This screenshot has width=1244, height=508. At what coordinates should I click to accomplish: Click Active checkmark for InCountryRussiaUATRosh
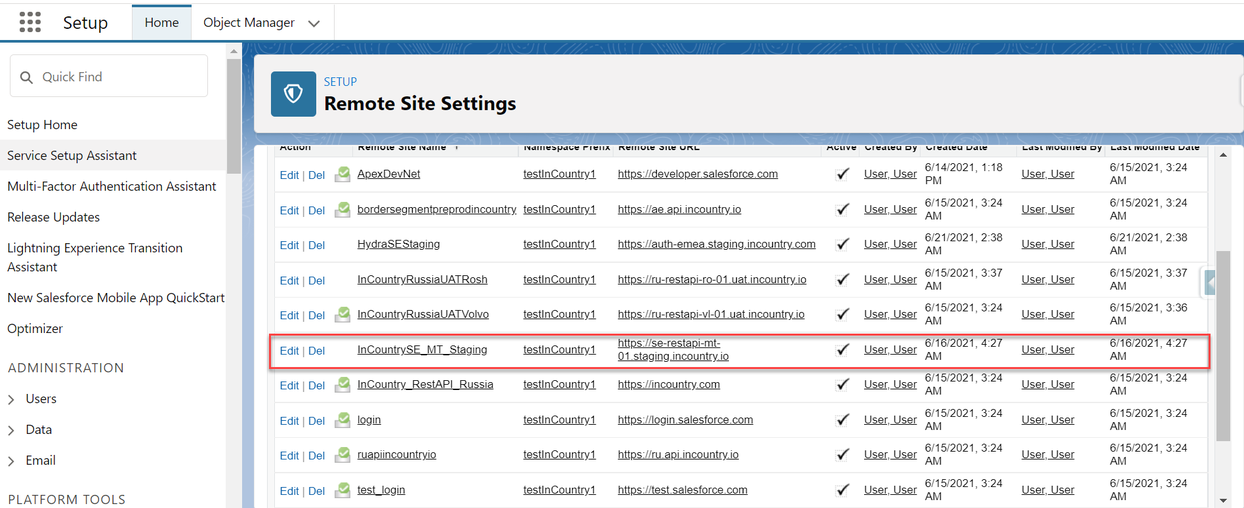(x=843, y=279)
